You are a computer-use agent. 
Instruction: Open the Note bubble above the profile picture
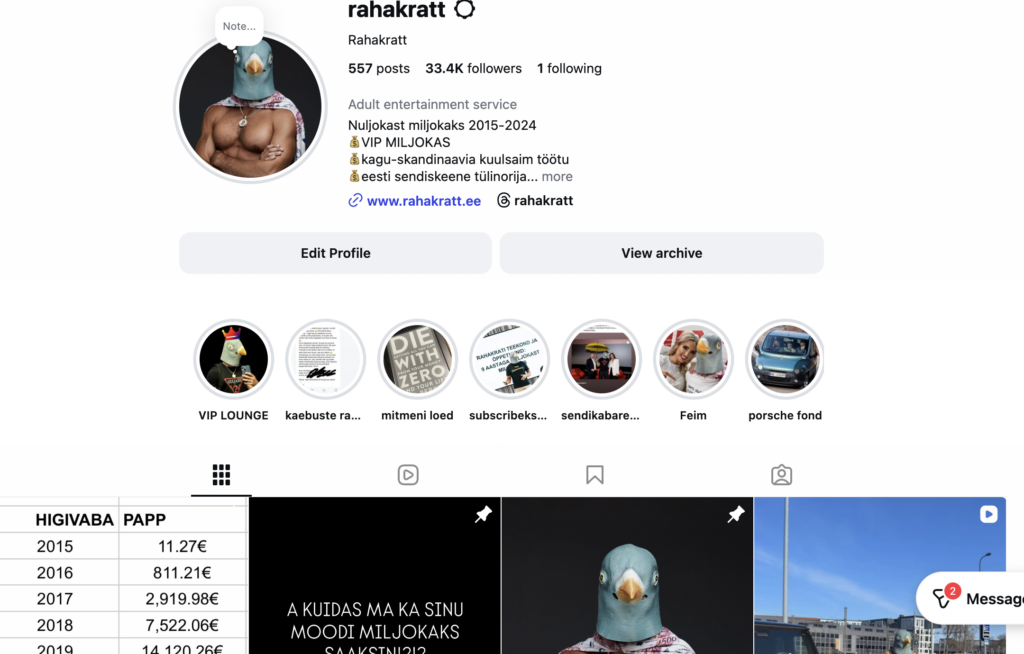tap(239, 26)
